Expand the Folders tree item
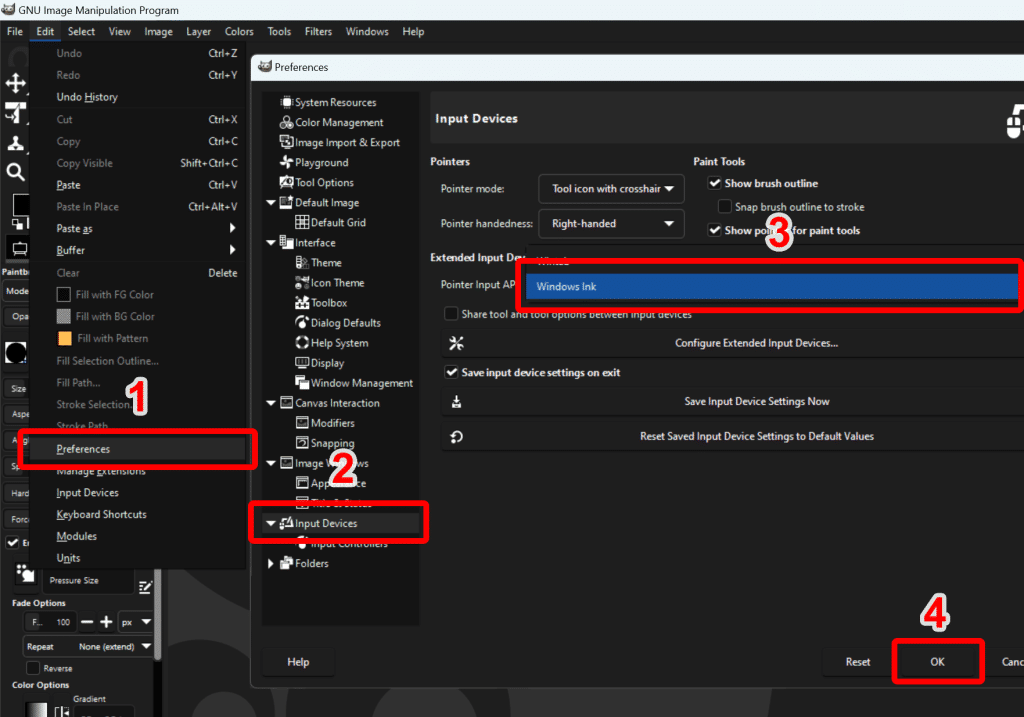Screen dimensions: 1024x717 point(271,564)
